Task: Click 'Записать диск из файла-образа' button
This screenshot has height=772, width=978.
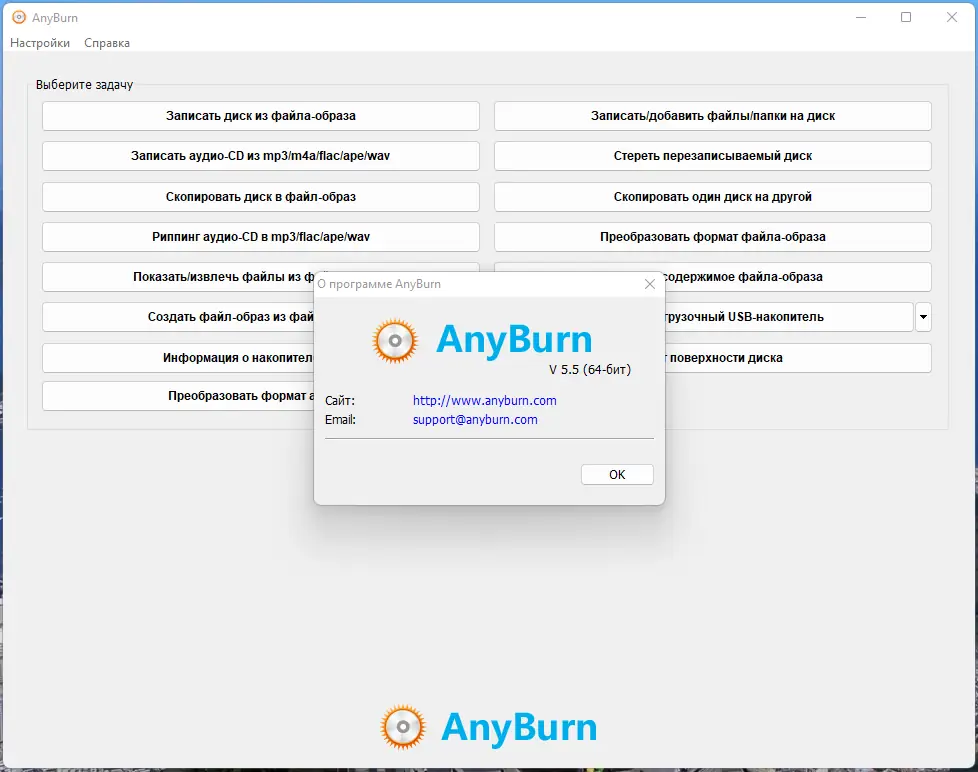Action: coord(261,116)
